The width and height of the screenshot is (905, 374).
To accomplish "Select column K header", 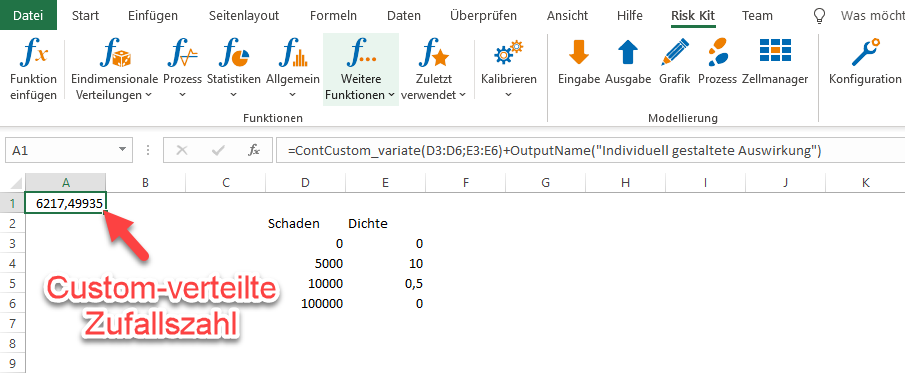I will pos(865,182).
